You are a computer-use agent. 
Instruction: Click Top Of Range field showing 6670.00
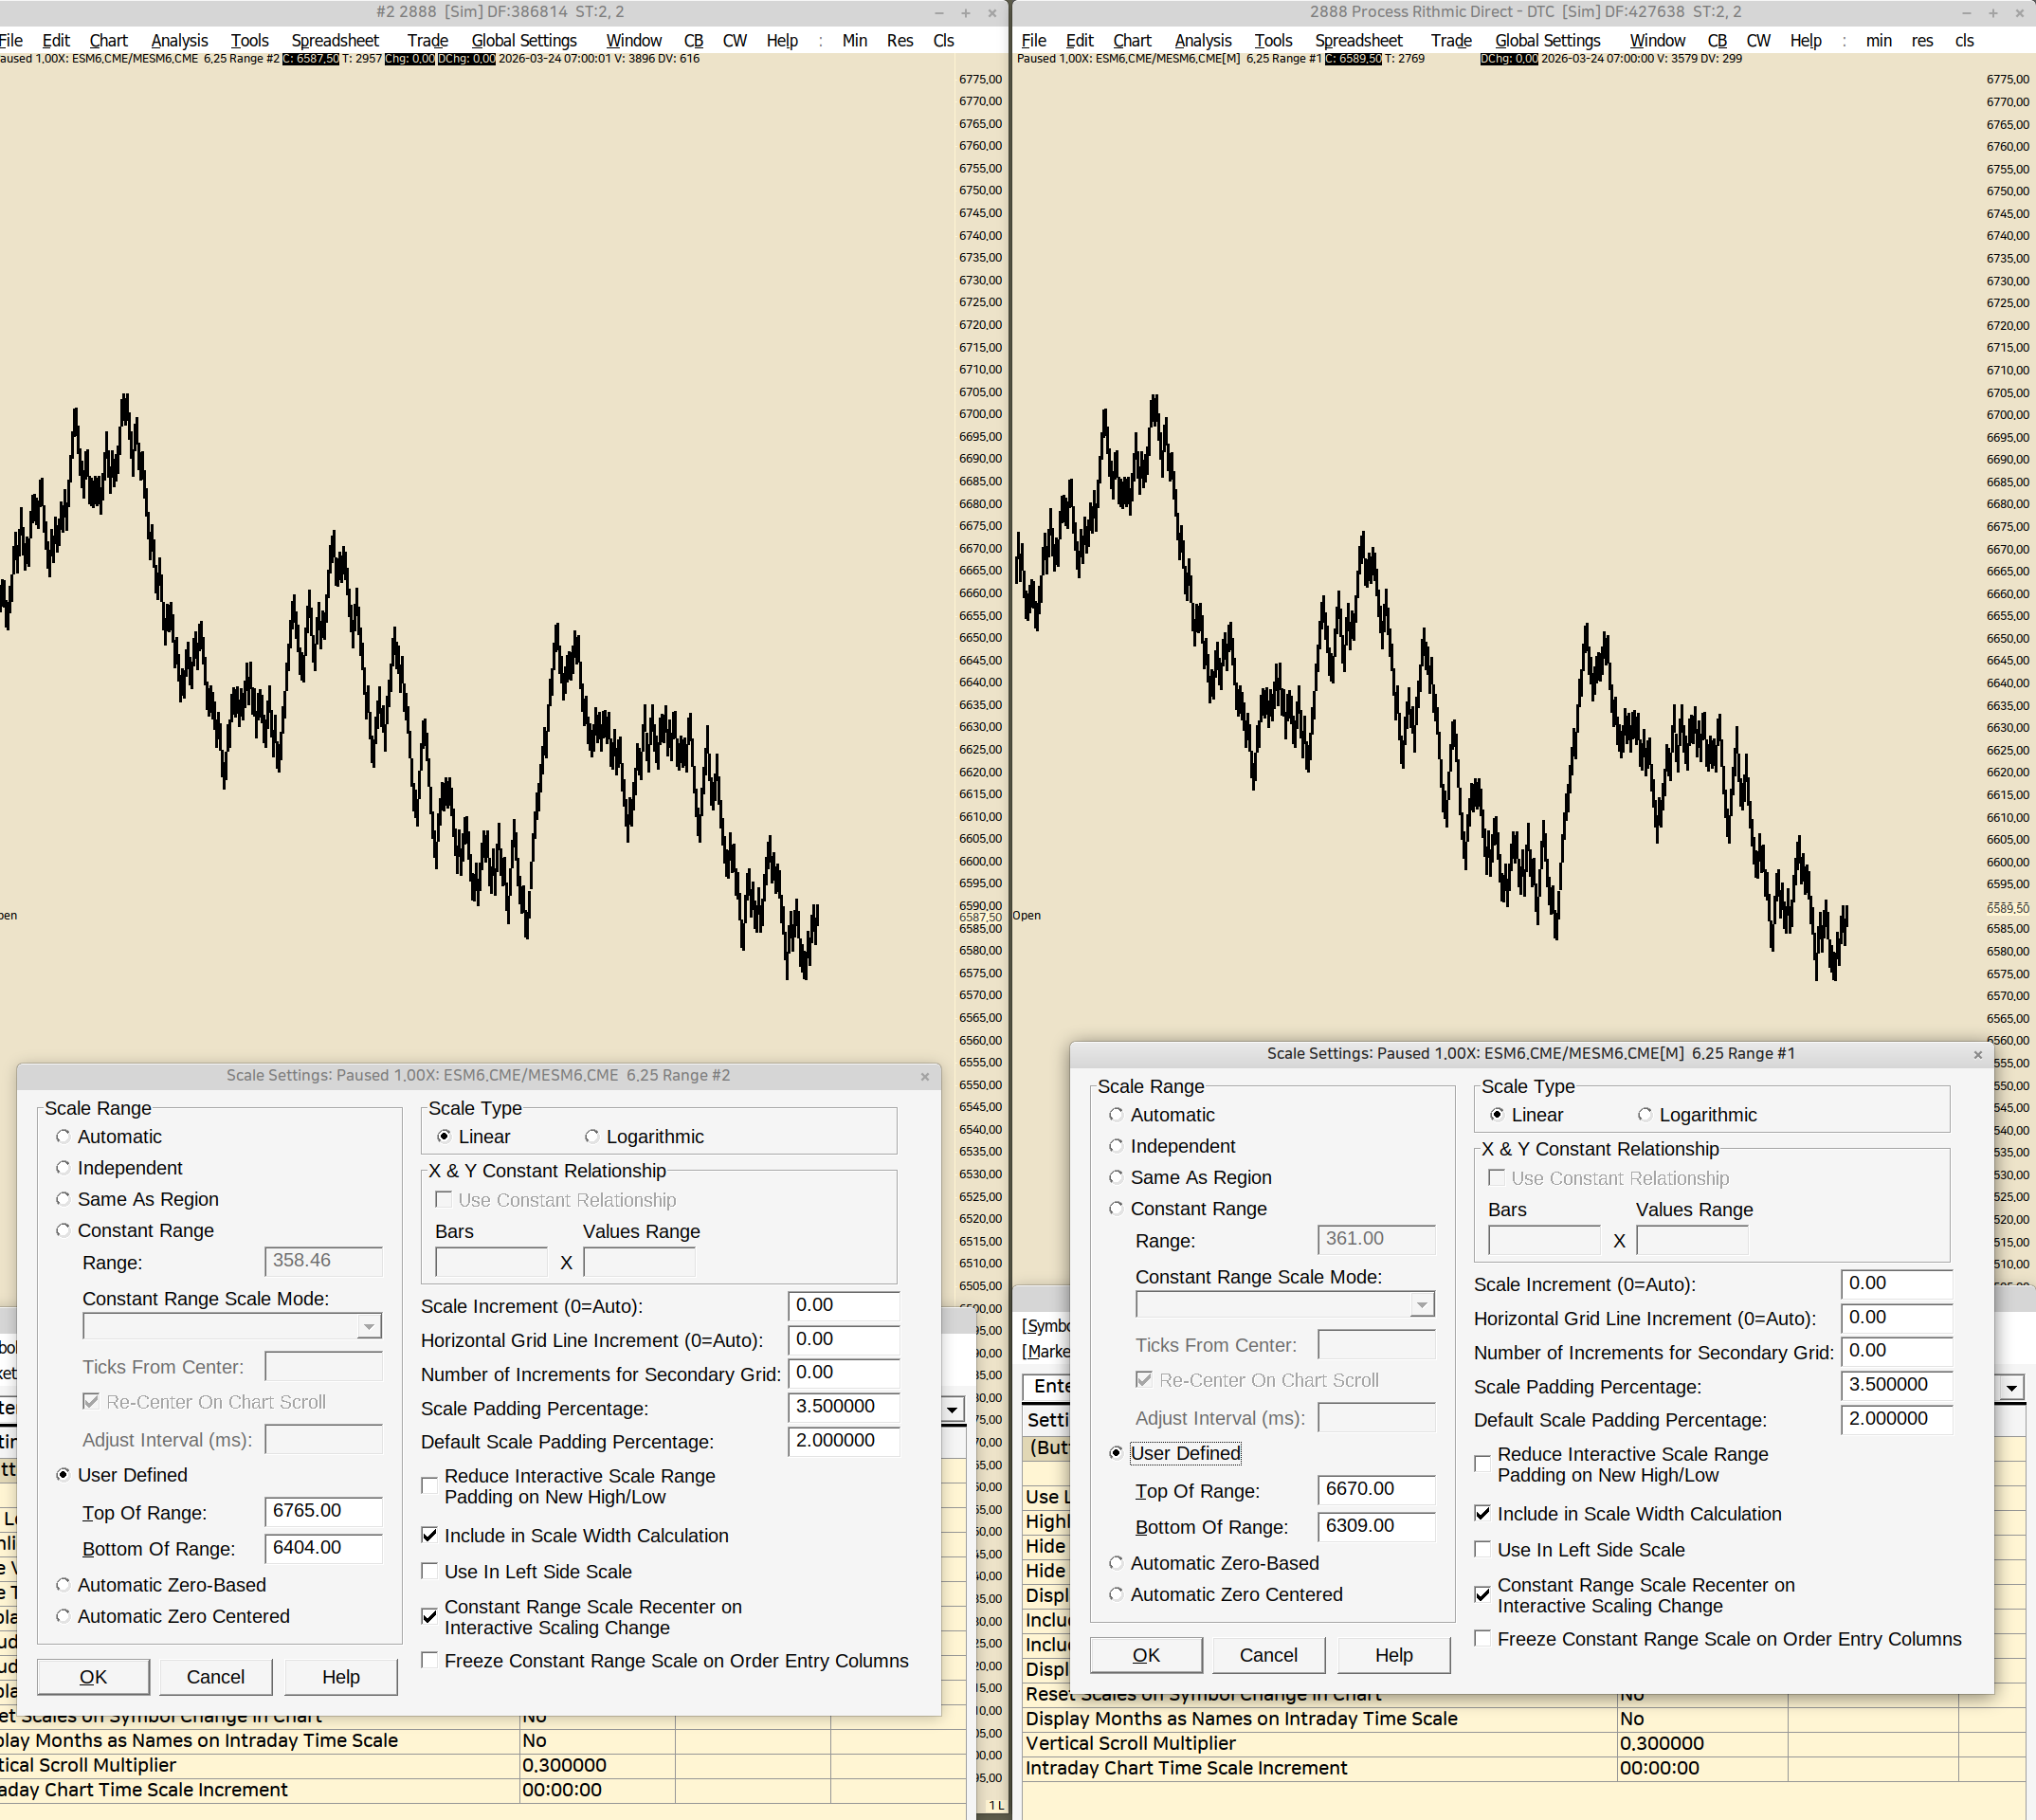coord(1376,1488)
